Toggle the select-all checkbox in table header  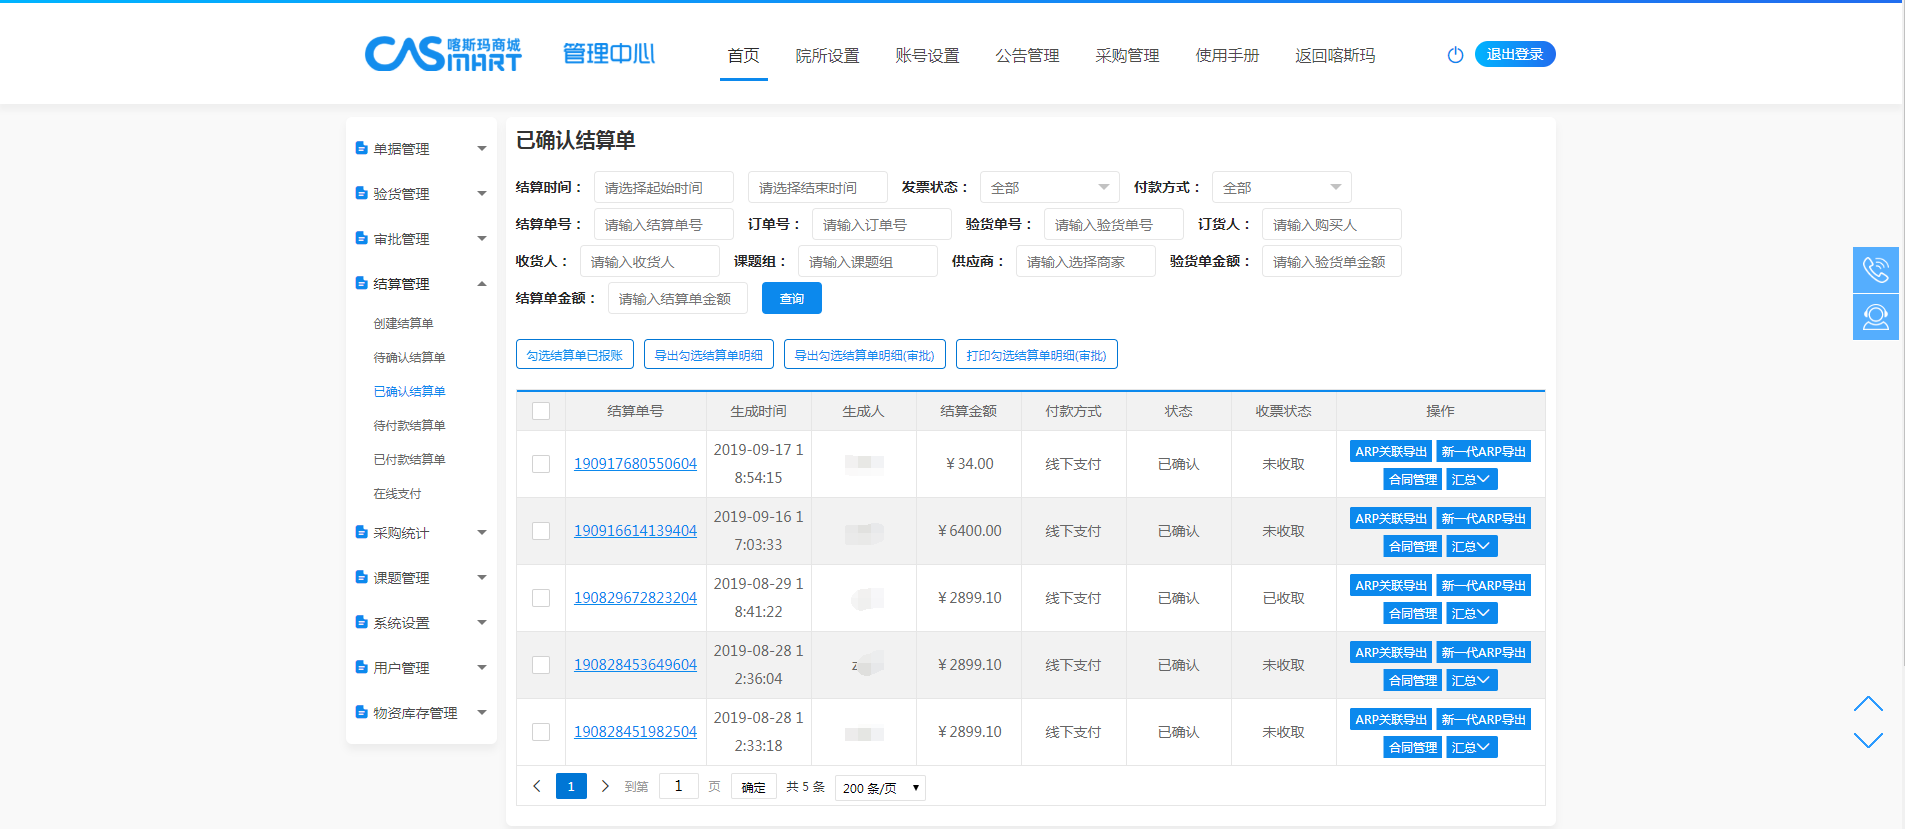click(541, 411)
